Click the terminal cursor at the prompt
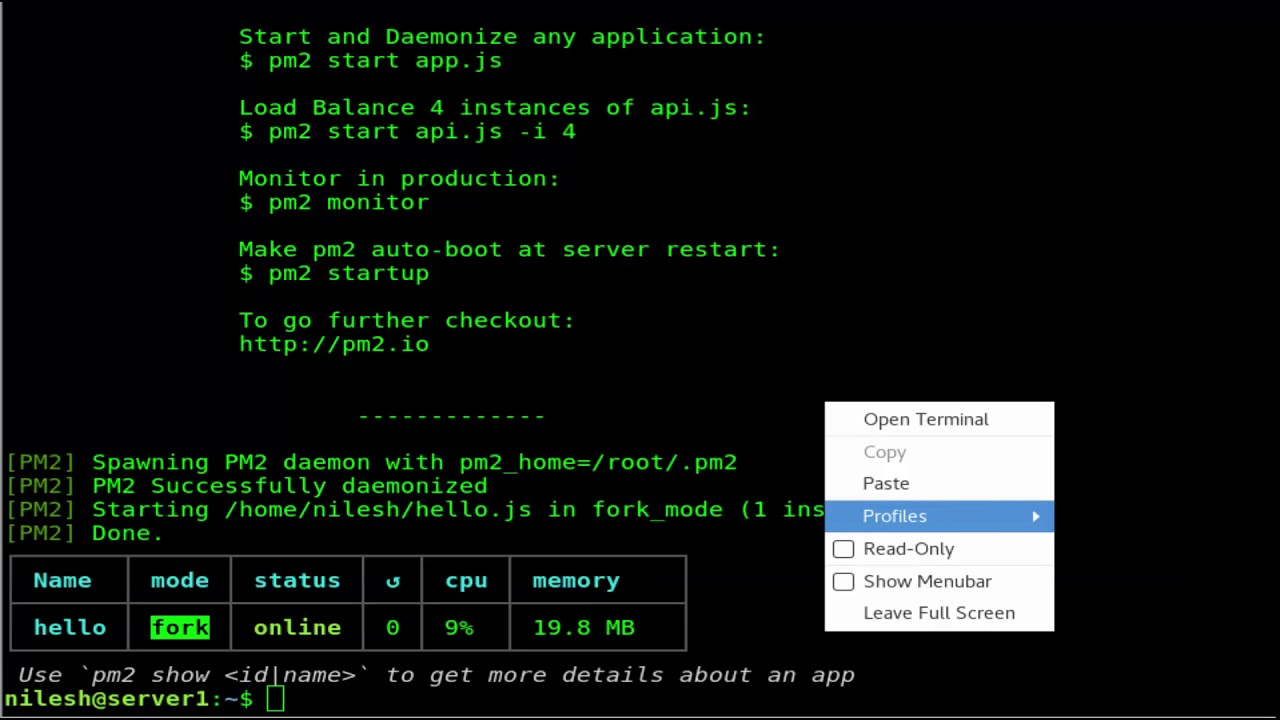Image resolution: width=1280 pixels, height=720 pixels. coord(276,699)
